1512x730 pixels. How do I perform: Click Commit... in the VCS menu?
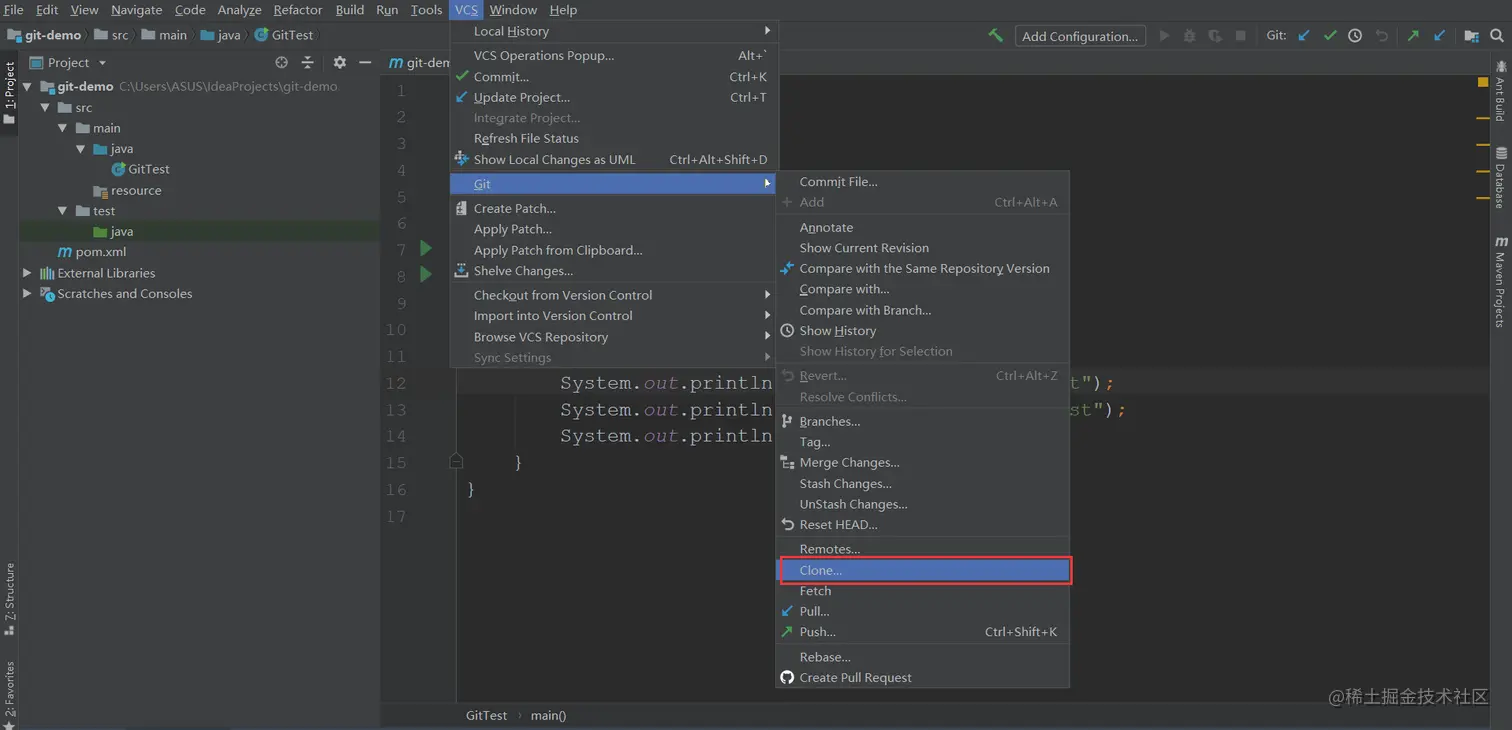click(x=614, y=76)
